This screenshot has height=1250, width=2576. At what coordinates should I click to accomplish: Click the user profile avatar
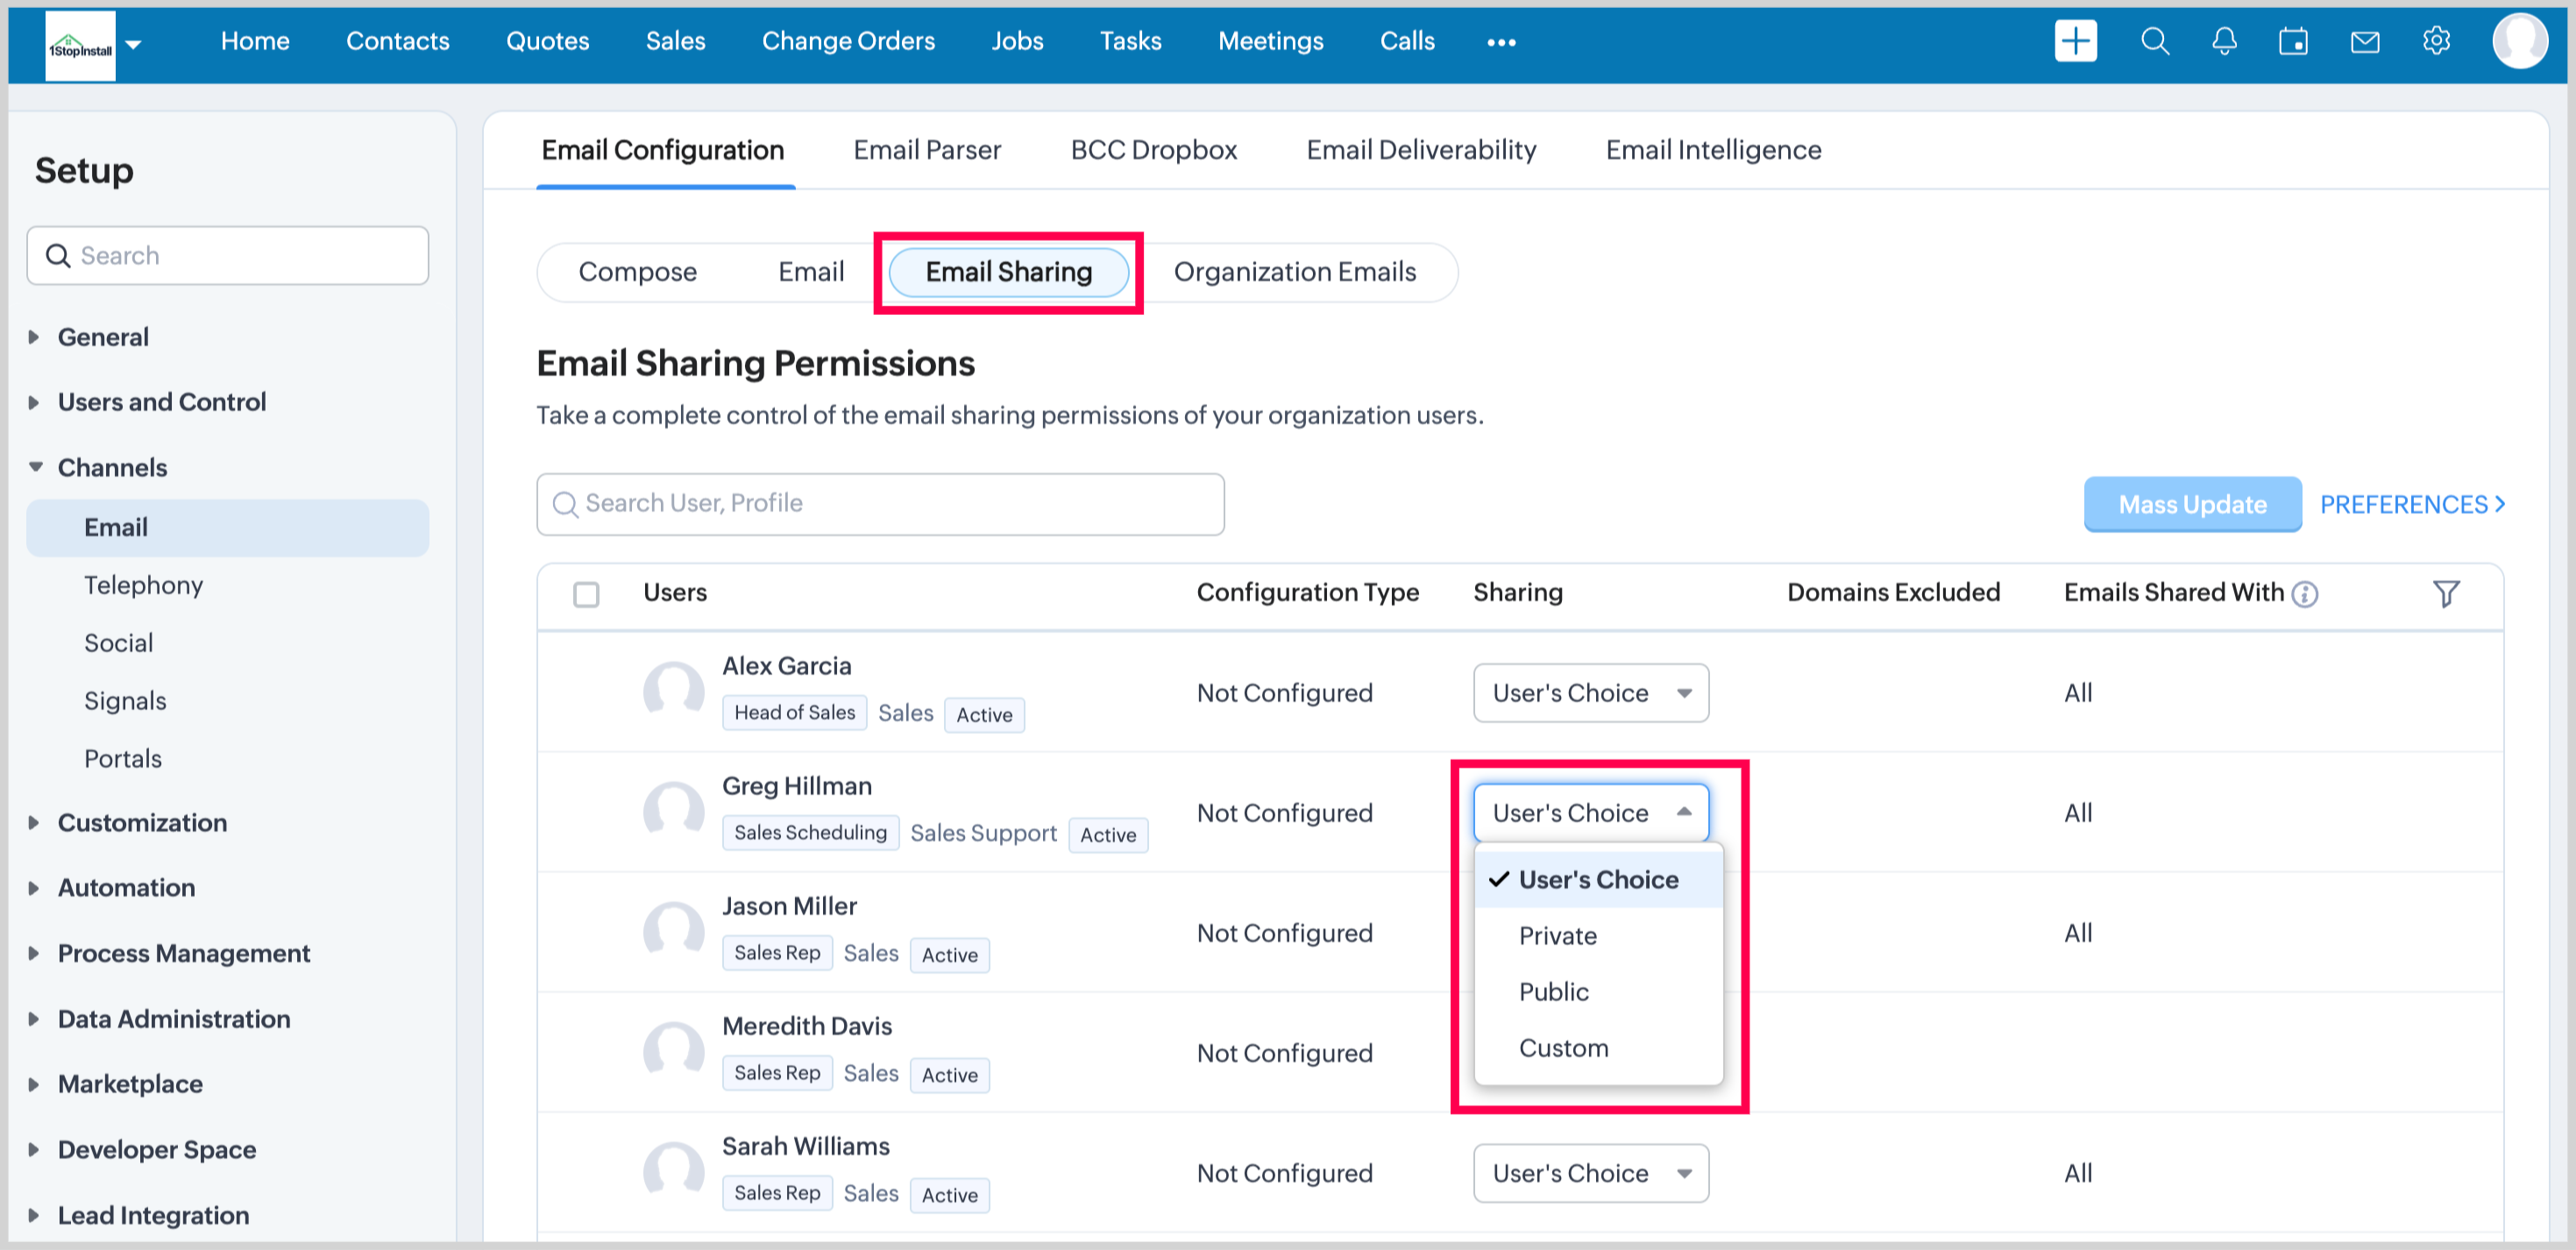click(2519, 42)
